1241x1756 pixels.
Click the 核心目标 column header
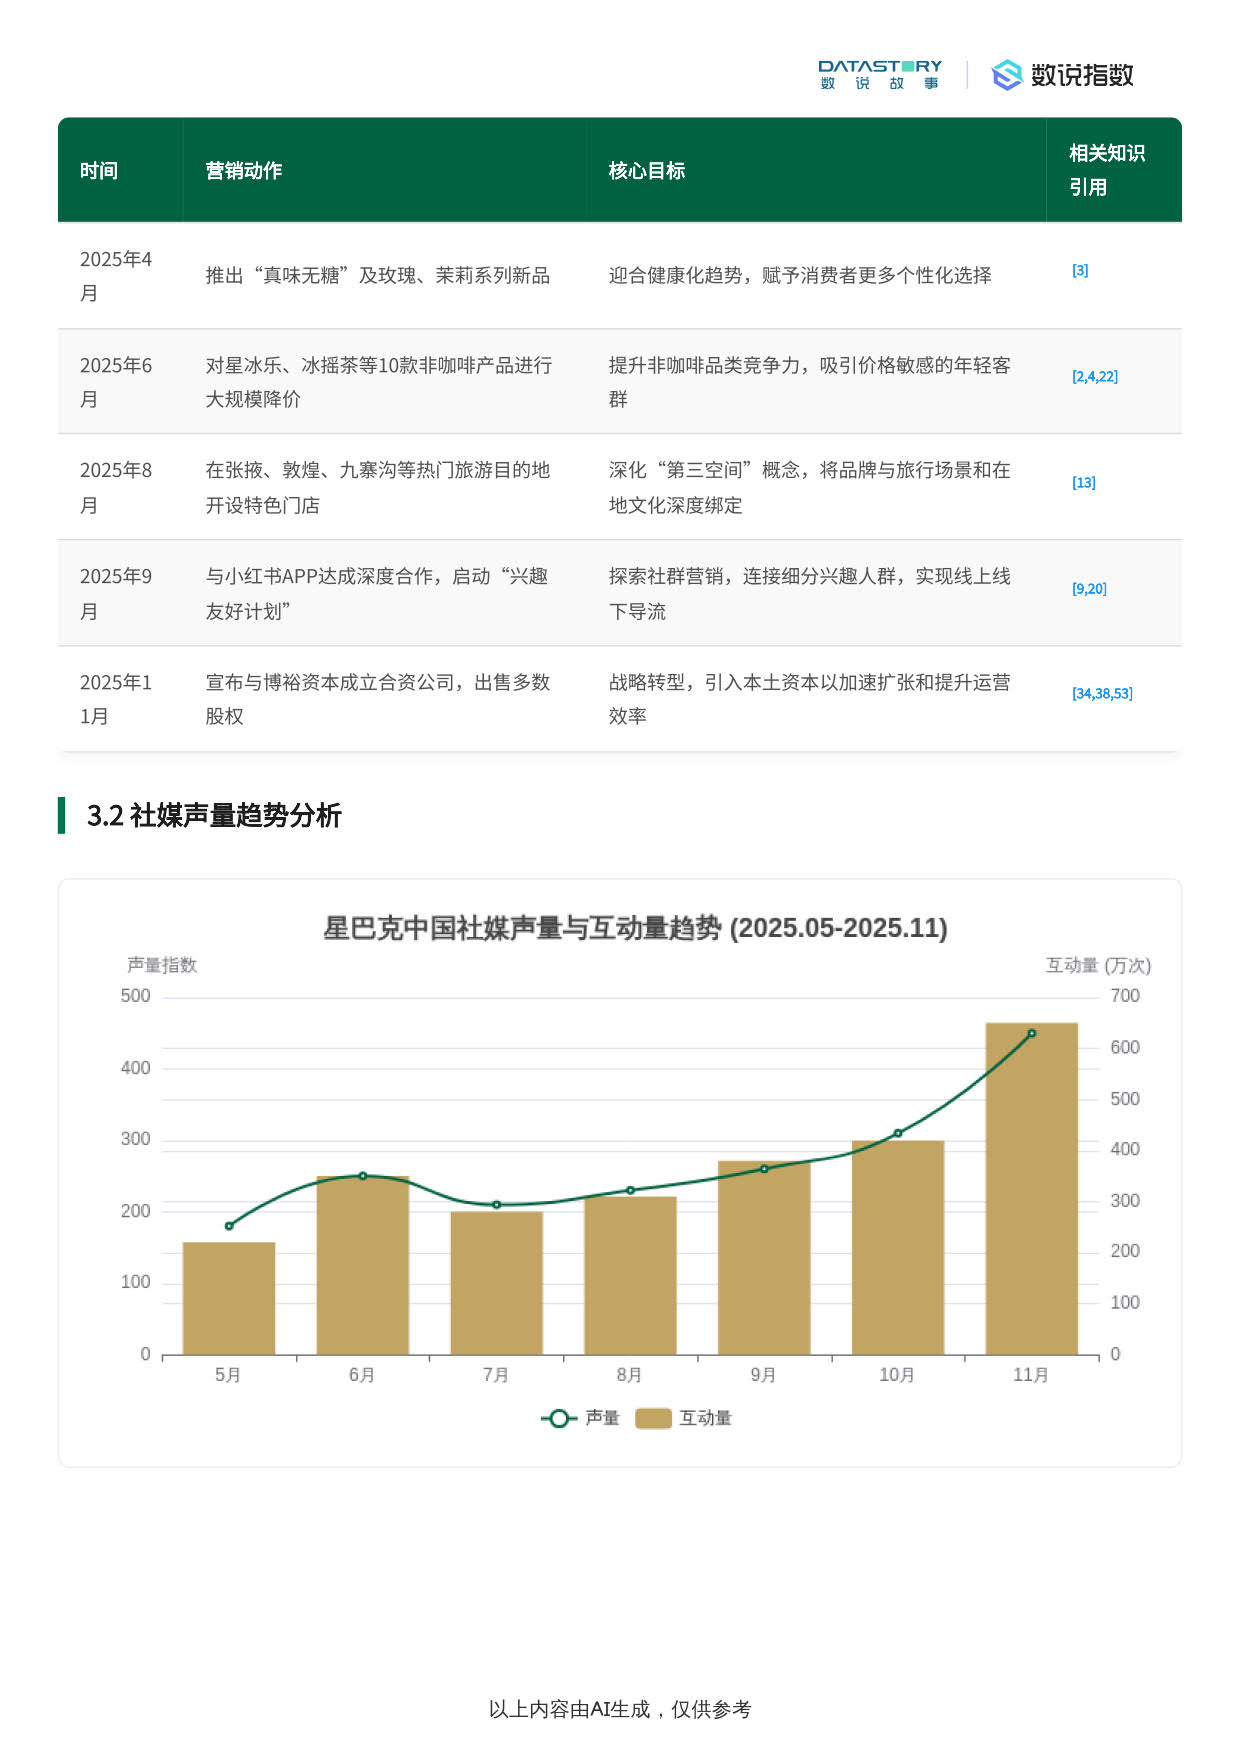pyautogui.click(x=647, y=171)
